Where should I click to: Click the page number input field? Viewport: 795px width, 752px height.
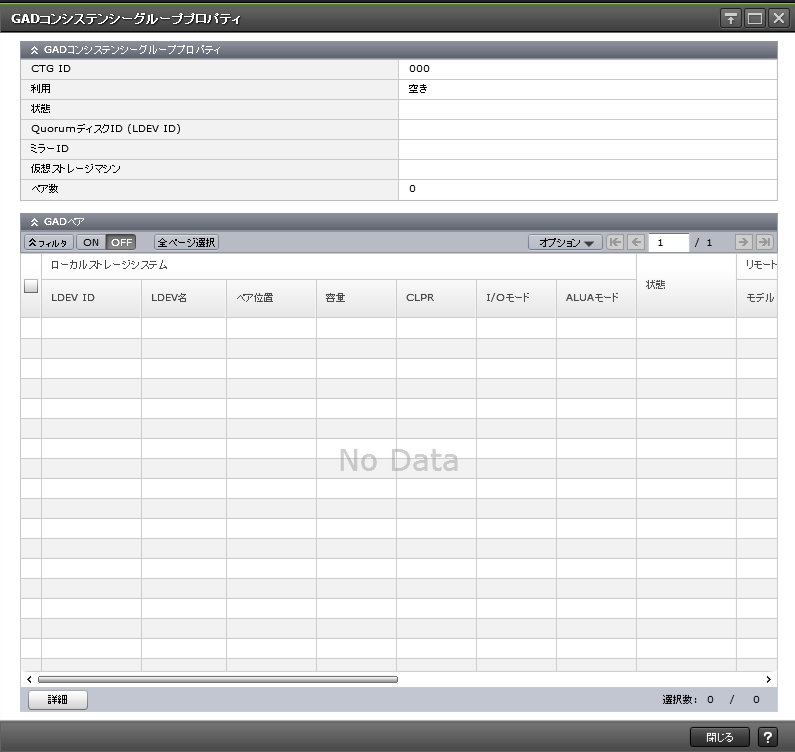(668, 242)
